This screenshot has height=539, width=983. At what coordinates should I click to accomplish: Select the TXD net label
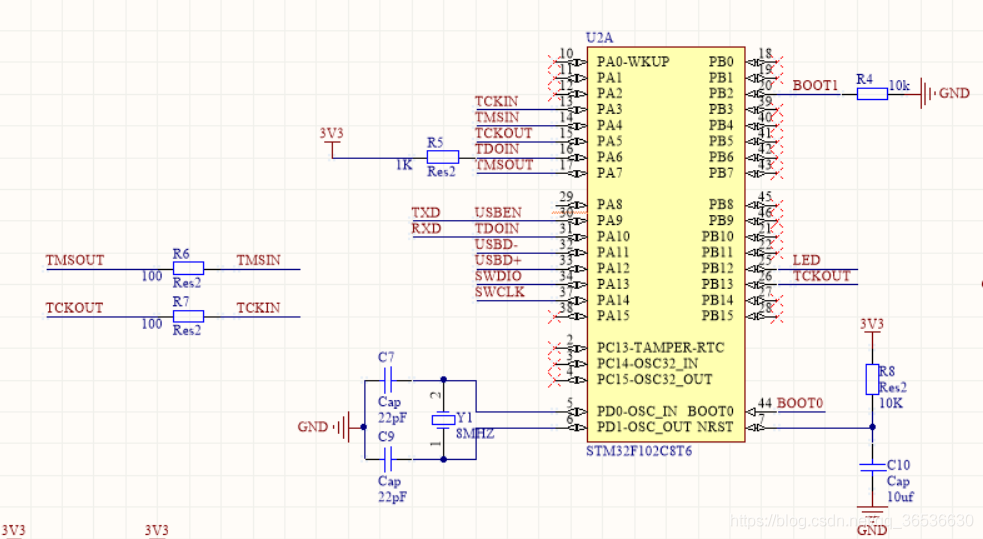426,212
